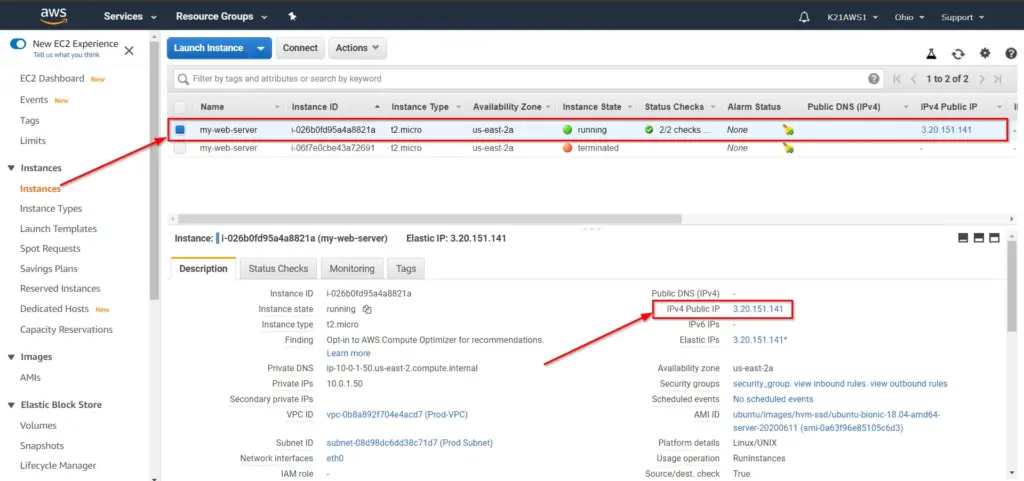Go to the last page of results
The width and height of the screenshot is (1024, 481).
point(998,79)
